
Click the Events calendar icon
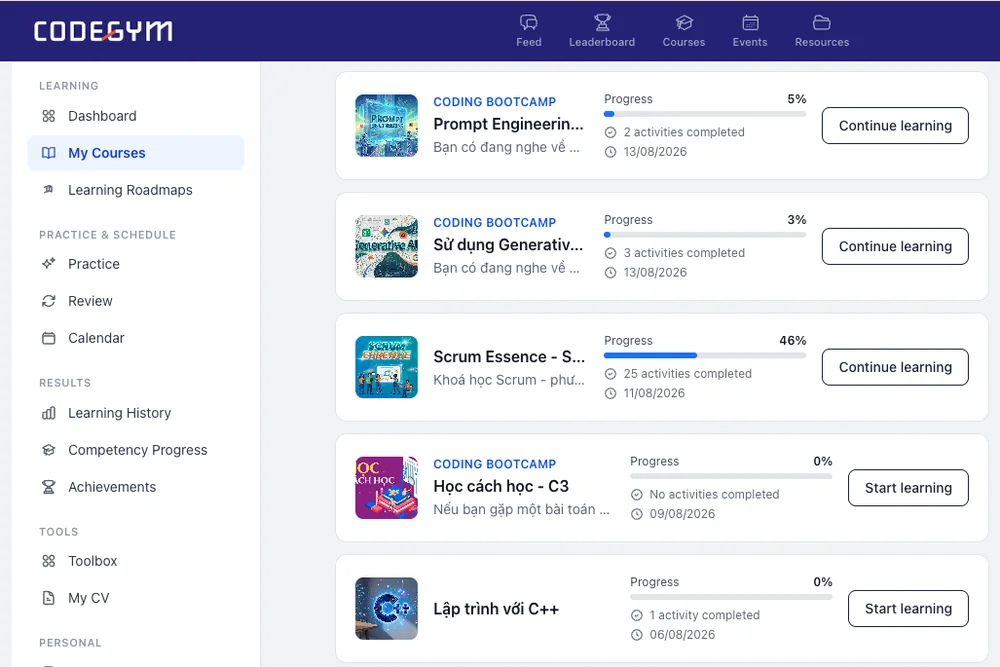[750, 22]
